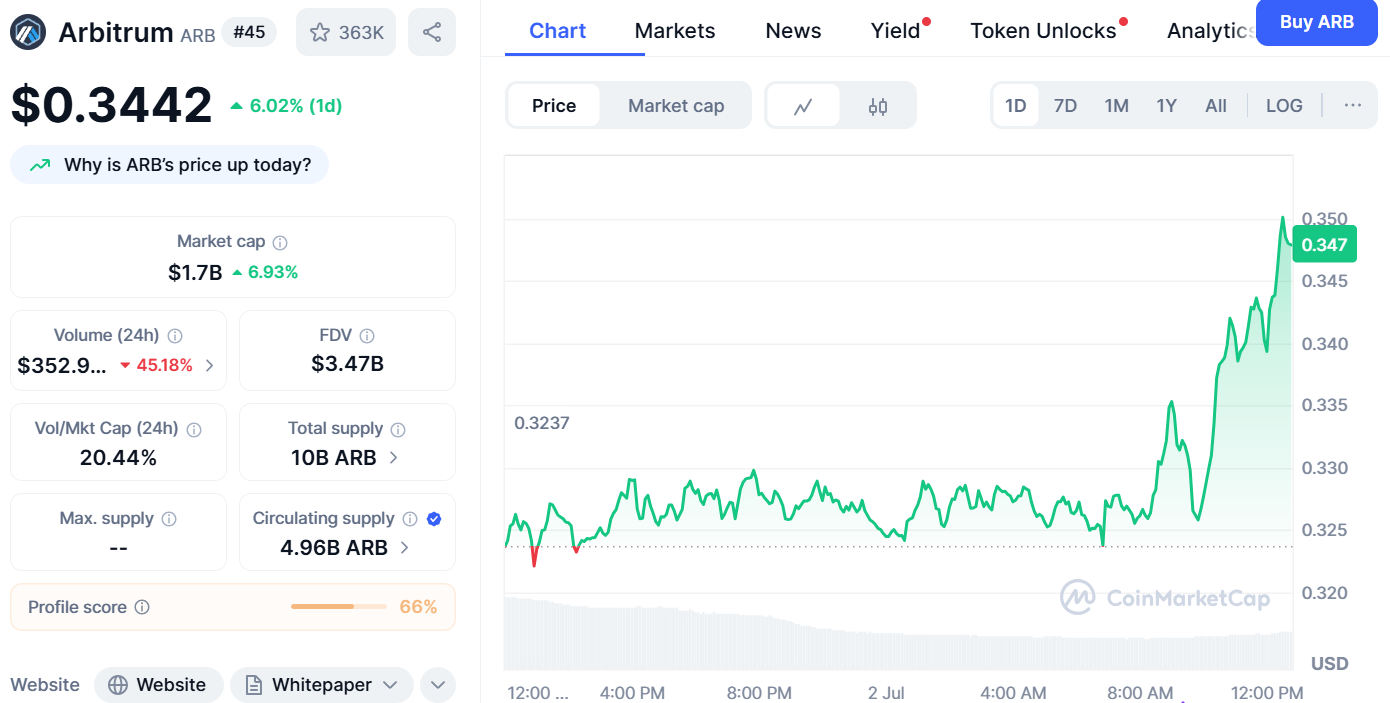Open the Chart tab
Image resolution: width=1390 pixels, height=703 pixels.
coord(558,31)
